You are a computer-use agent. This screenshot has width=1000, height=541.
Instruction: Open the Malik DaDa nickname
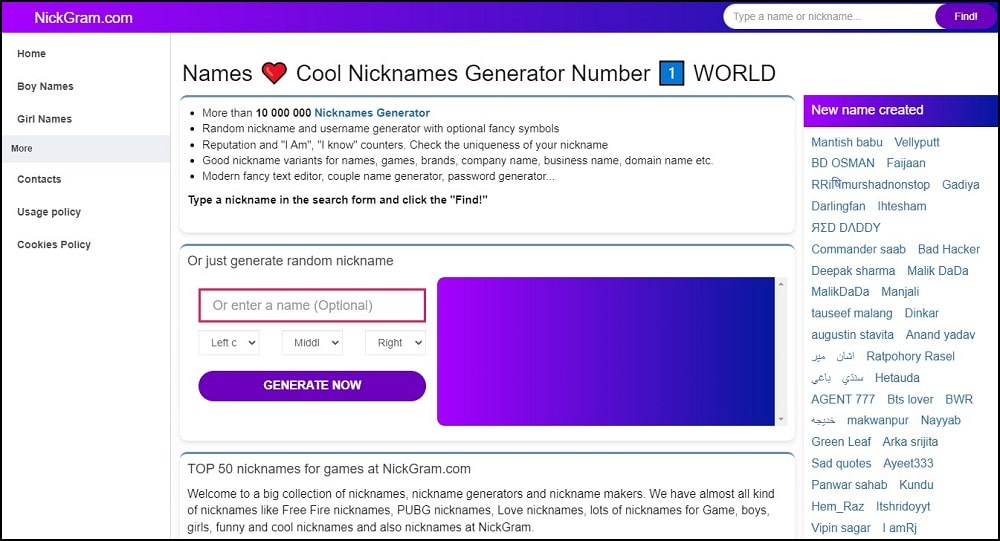click(938, 270)
